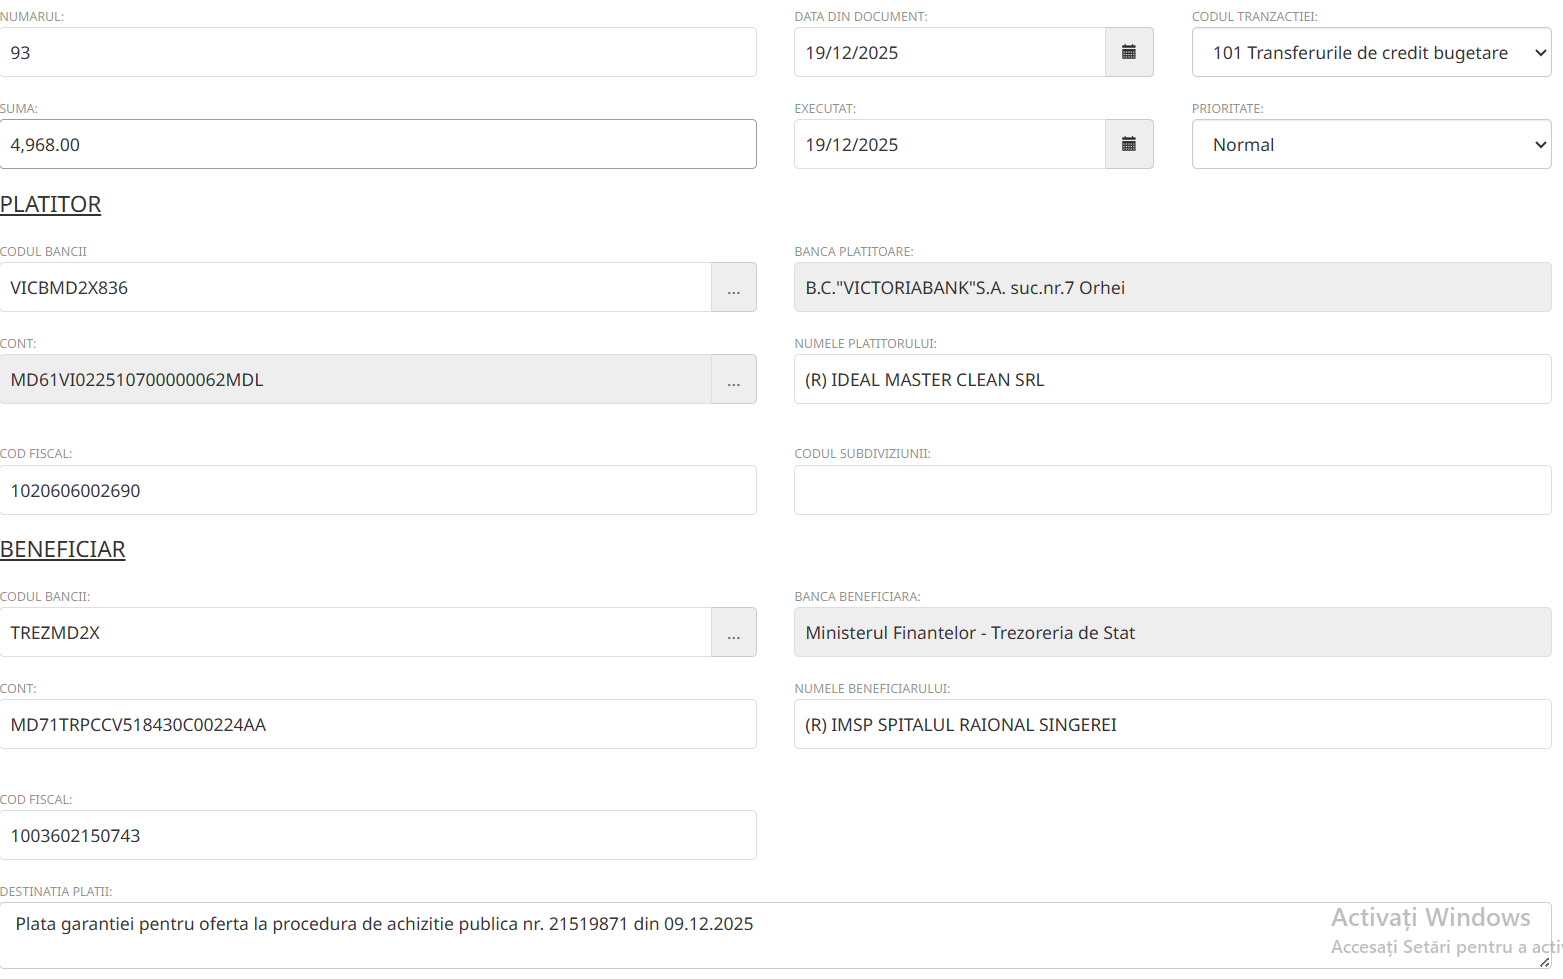Image resolution: width=1563 pixels, height=979 pixels.
Task: Click payer Cod fiscal field 1020606002690
Action: point(378,490)
